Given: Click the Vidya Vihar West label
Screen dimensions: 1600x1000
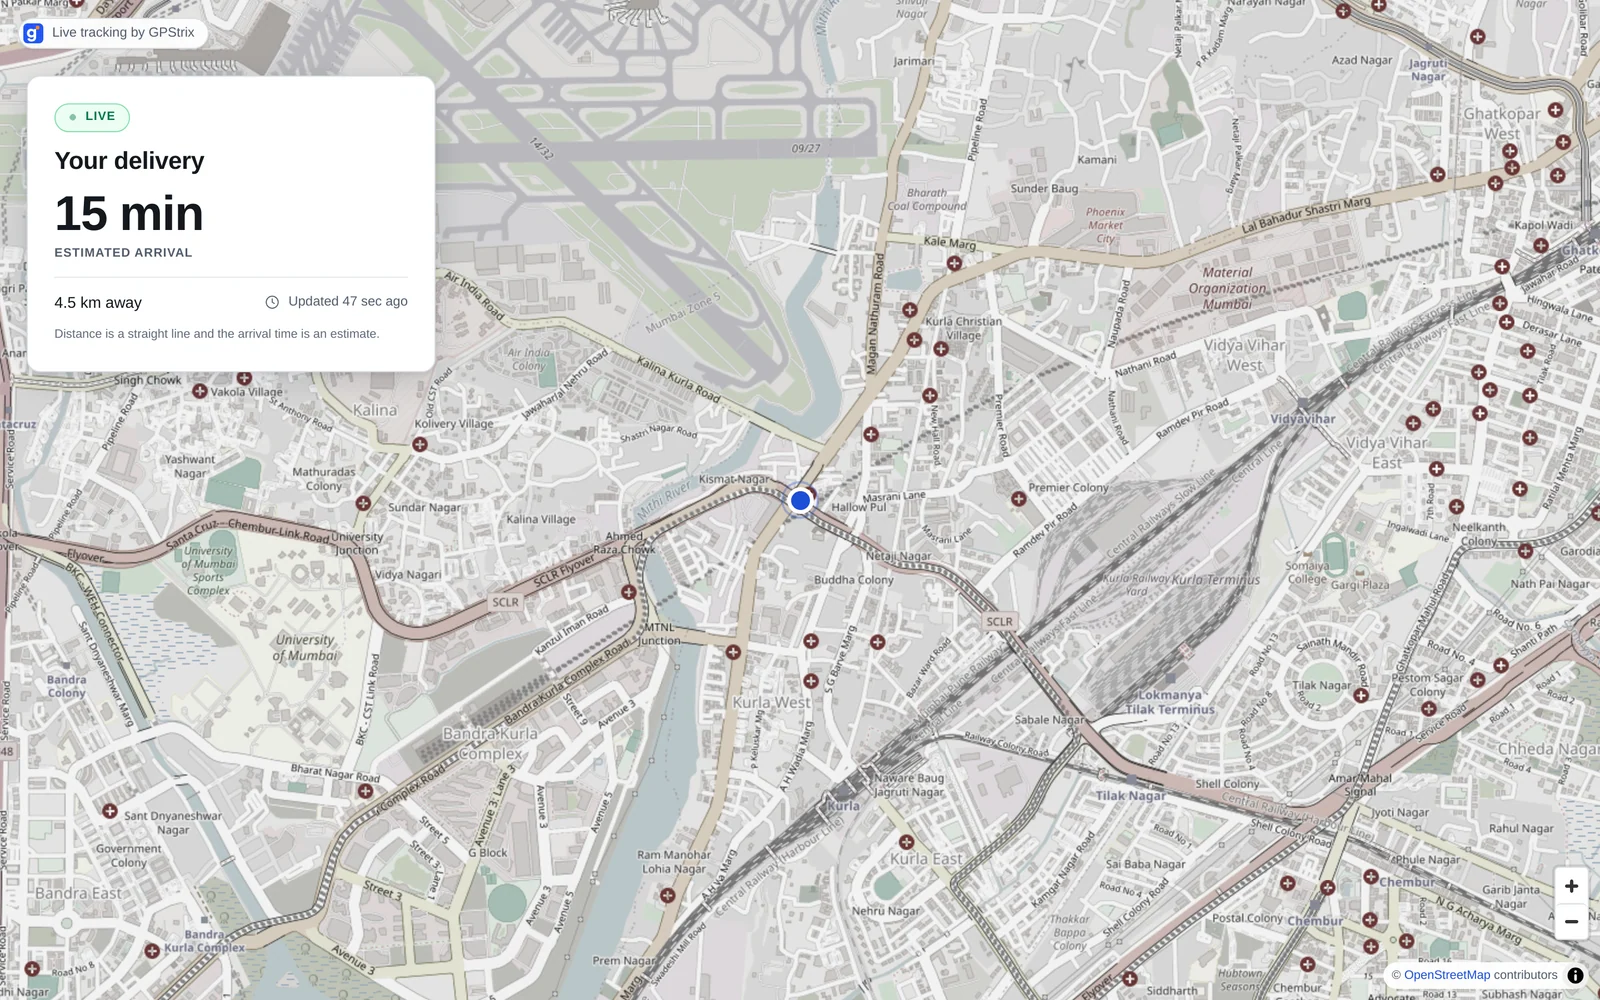Looking at the screenshot, I should 1244,355.
